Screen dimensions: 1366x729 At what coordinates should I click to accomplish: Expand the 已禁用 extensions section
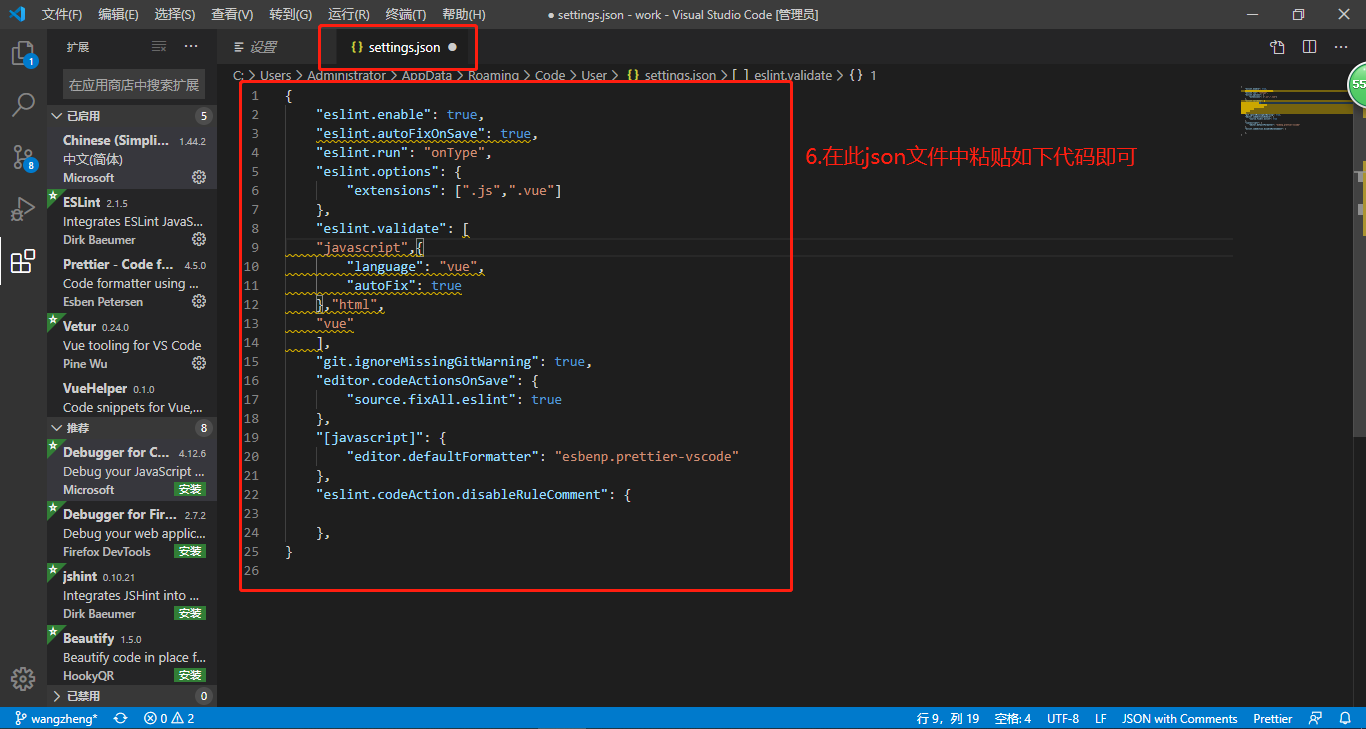57,696
